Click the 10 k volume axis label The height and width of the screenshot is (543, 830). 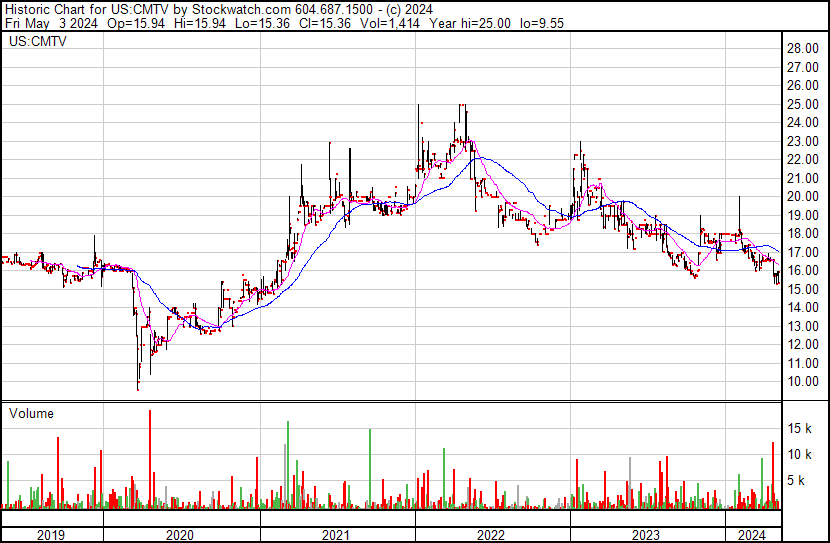800,454
